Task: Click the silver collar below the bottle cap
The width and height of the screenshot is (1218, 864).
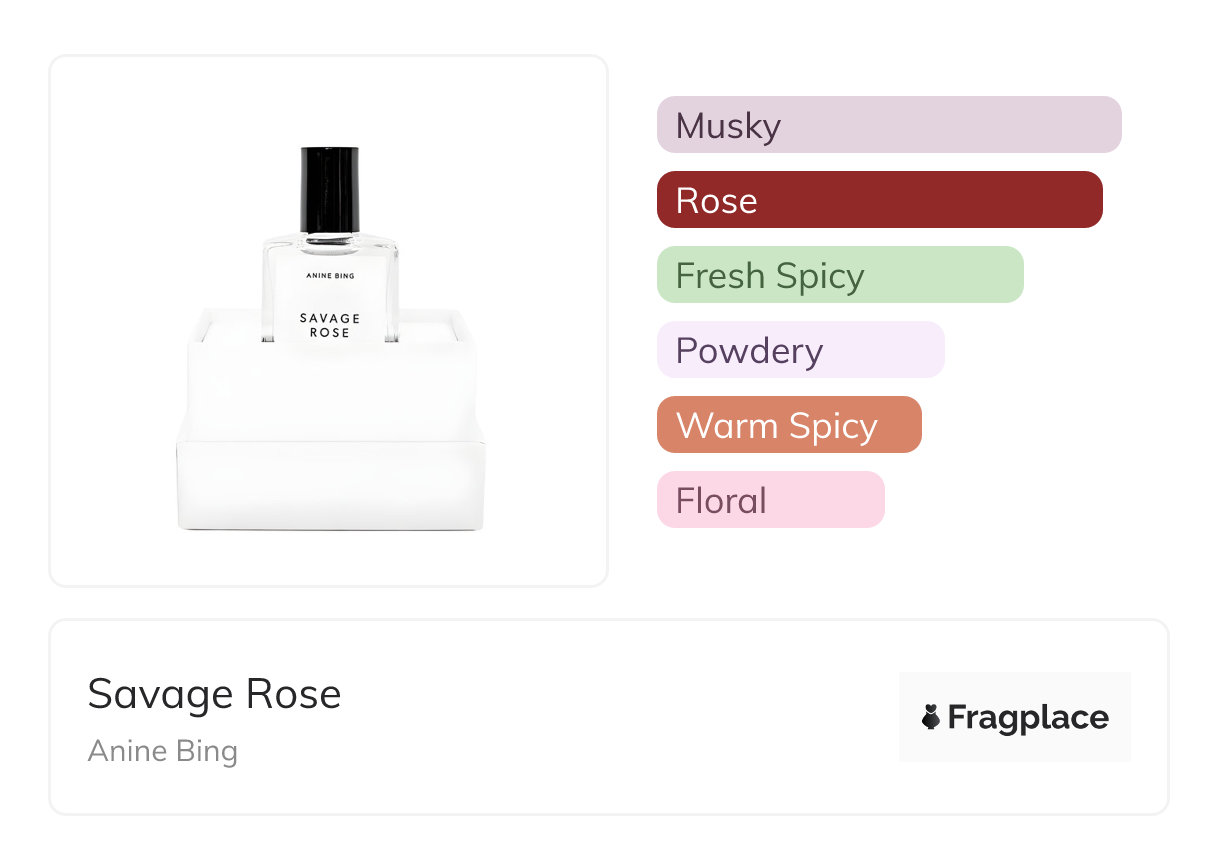Action: 329,237
